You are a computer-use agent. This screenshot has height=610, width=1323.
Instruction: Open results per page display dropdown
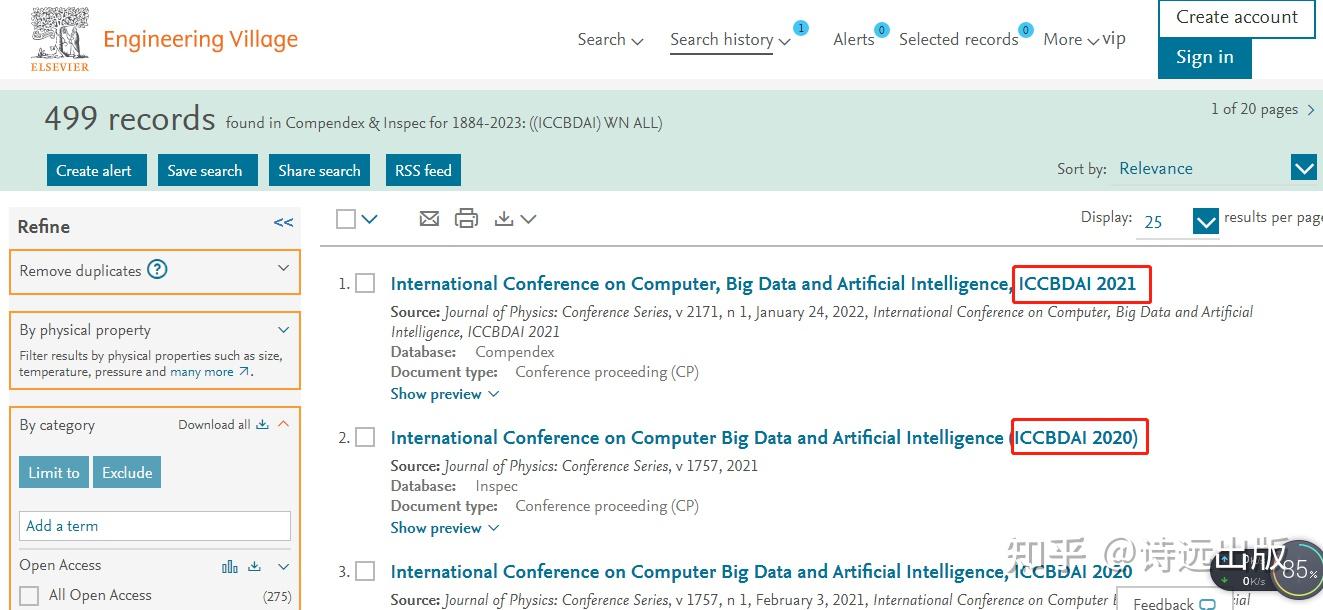1206,221
